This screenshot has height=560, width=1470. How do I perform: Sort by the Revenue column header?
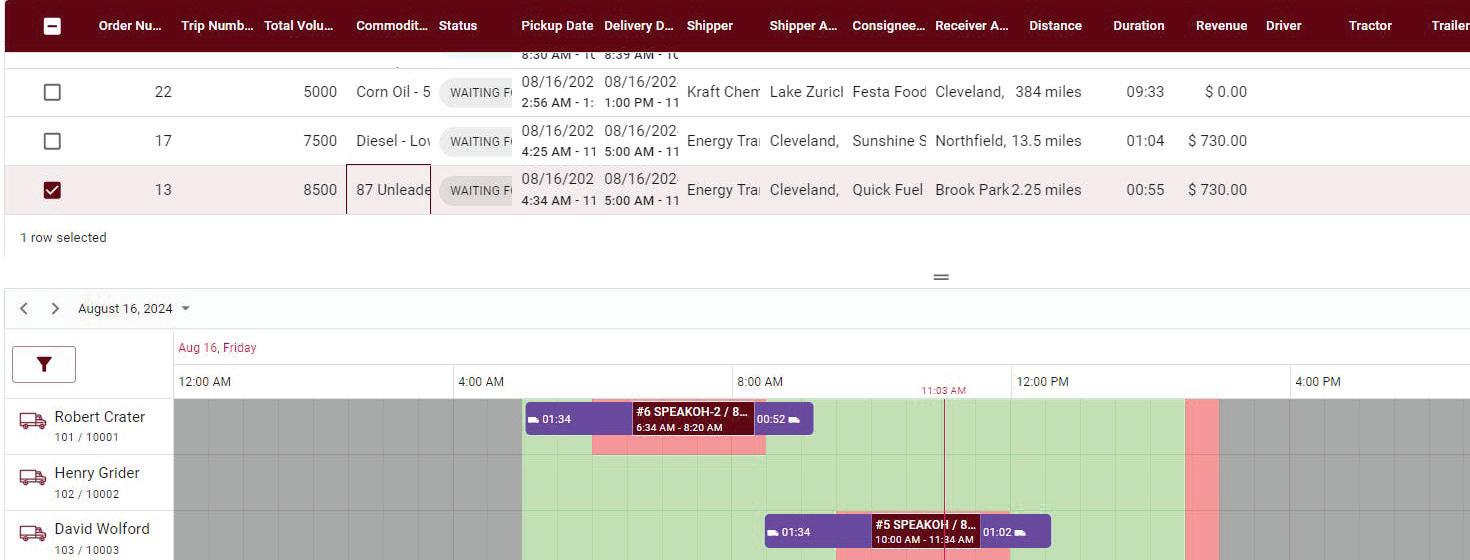tap(1220, 26)
